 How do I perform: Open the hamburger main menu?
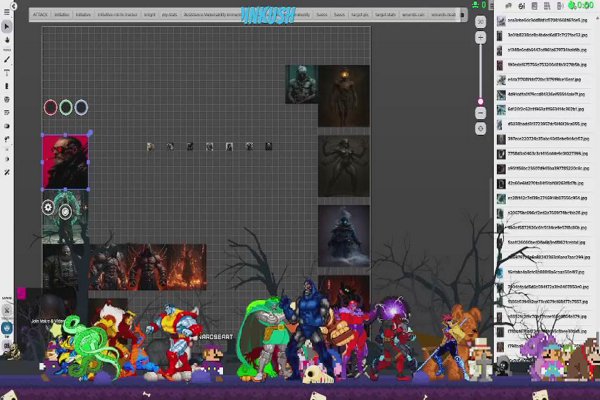7,12
